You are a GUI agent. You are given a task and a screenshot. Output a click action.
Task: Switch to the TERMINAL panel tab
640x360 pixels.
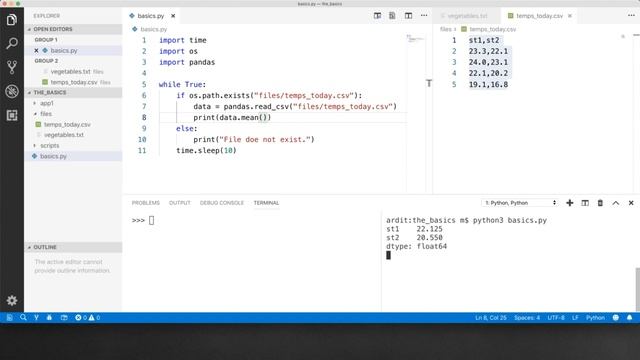pyautogui.click(x=267, y=203)
